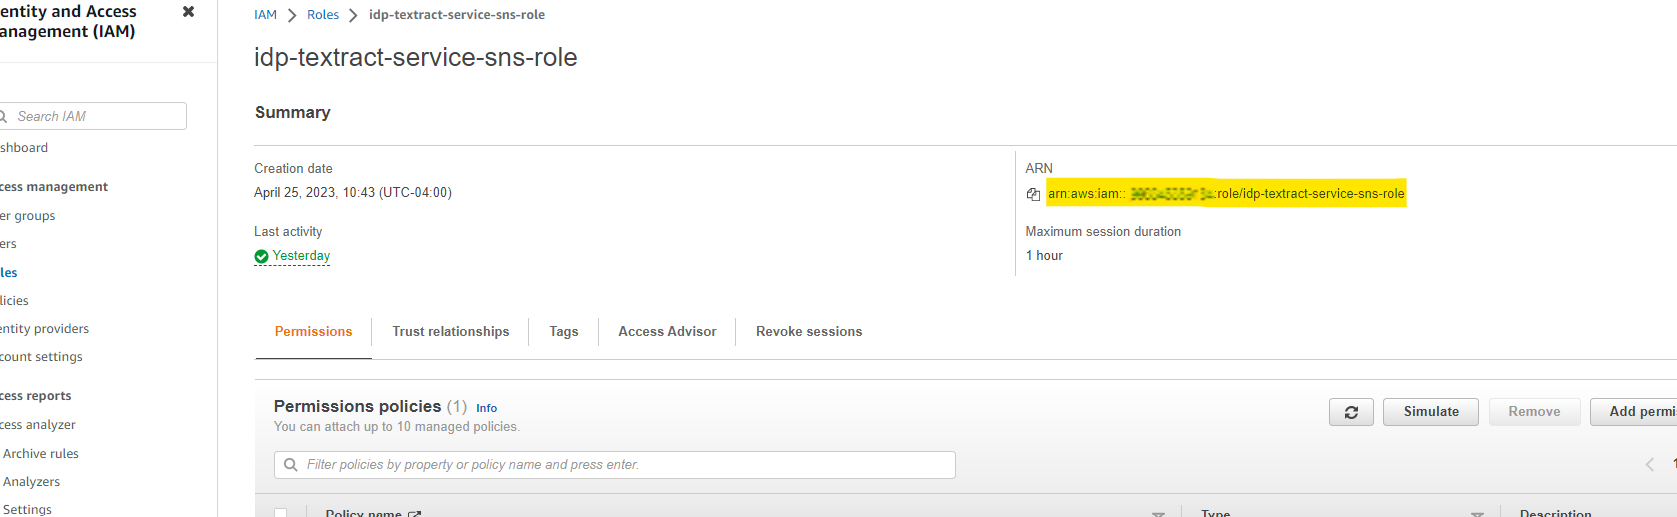The image size is (1677, 517).
Task: Open the Access Advisor tab
Action: (667, 332)
